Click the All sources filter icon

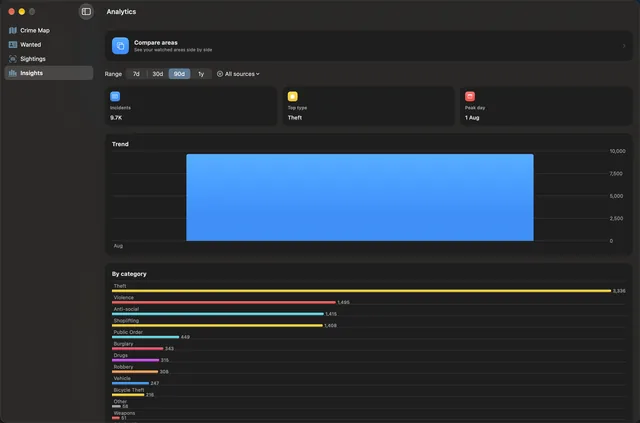(220, 74)
